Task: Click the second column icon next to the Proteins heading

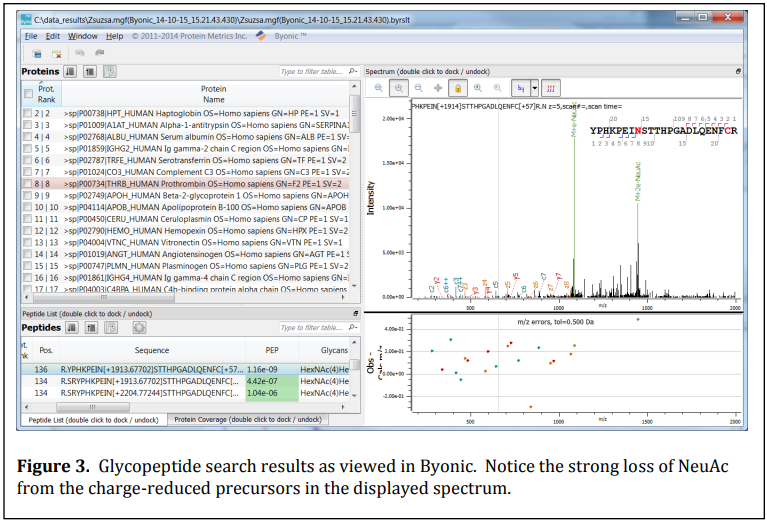Action: pyautogui.click(x=90, y=71)
